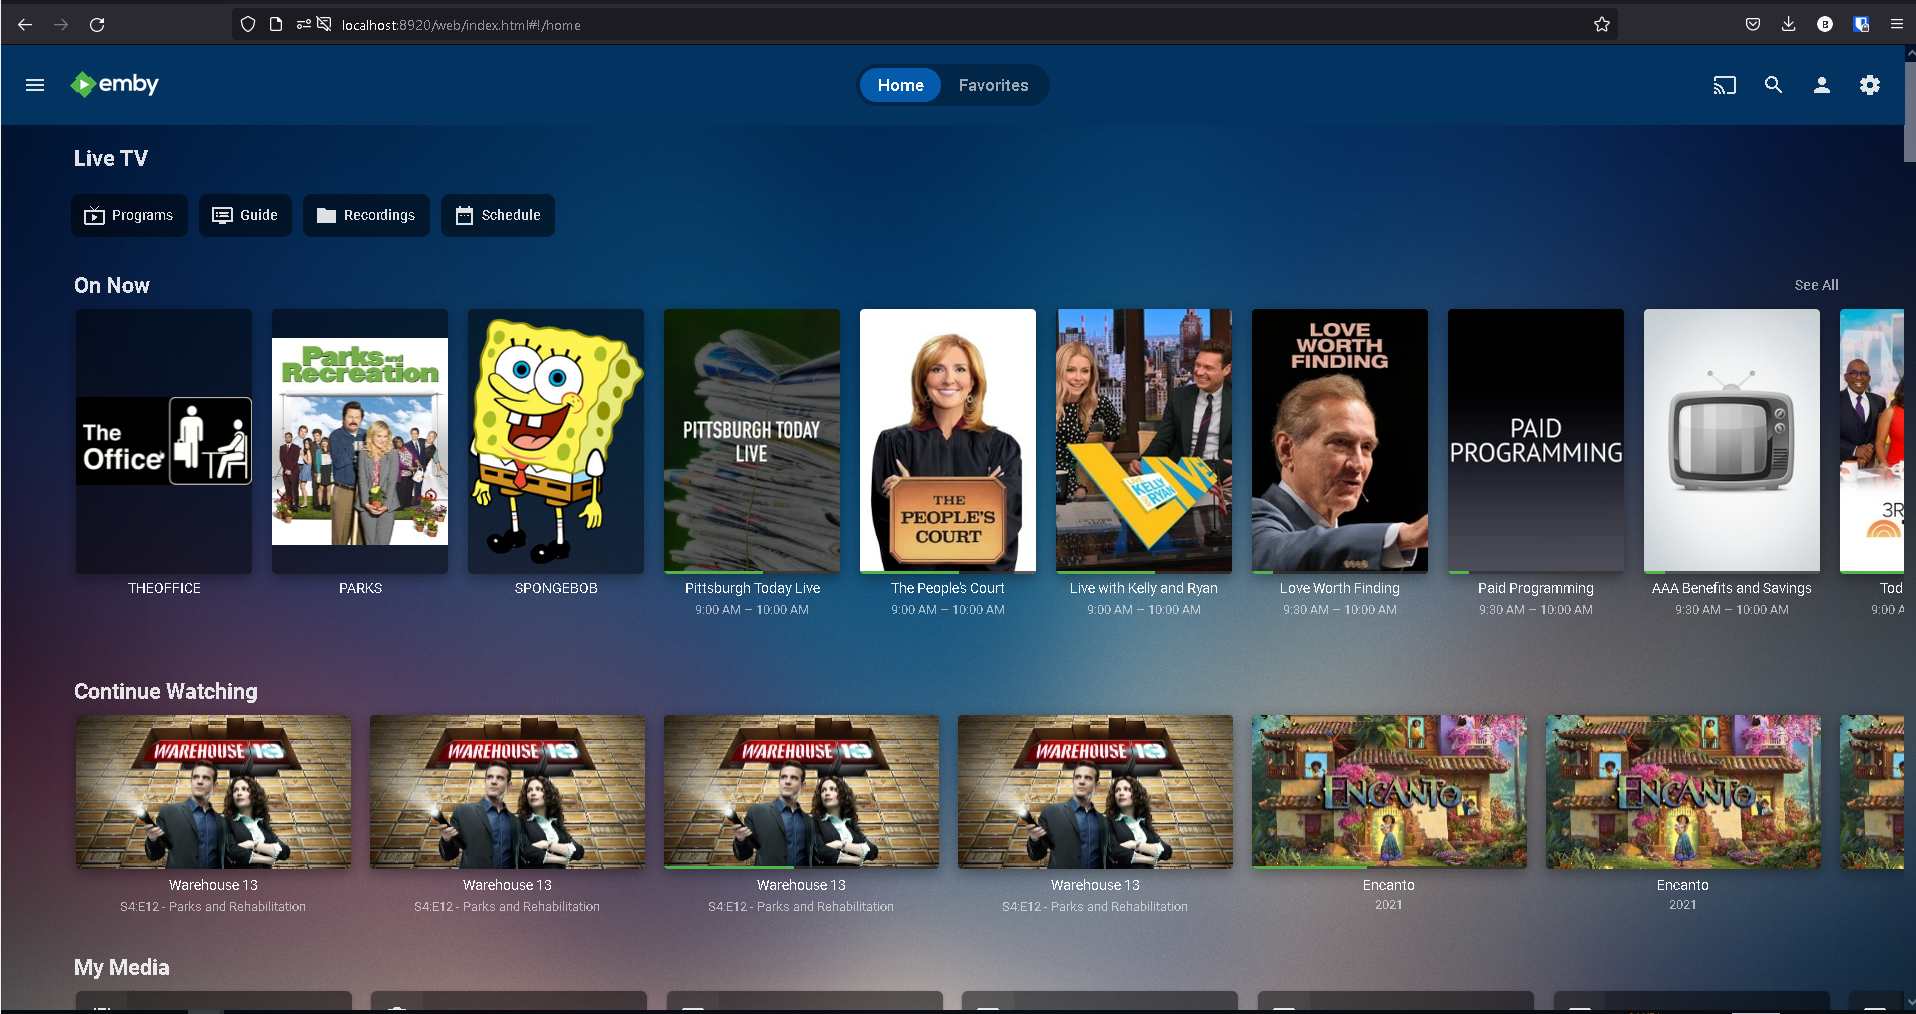Screen dimensions: 1916x1014
Task: Click the blue extension icon in the browser toolbar
Action: click(1861, 24)
